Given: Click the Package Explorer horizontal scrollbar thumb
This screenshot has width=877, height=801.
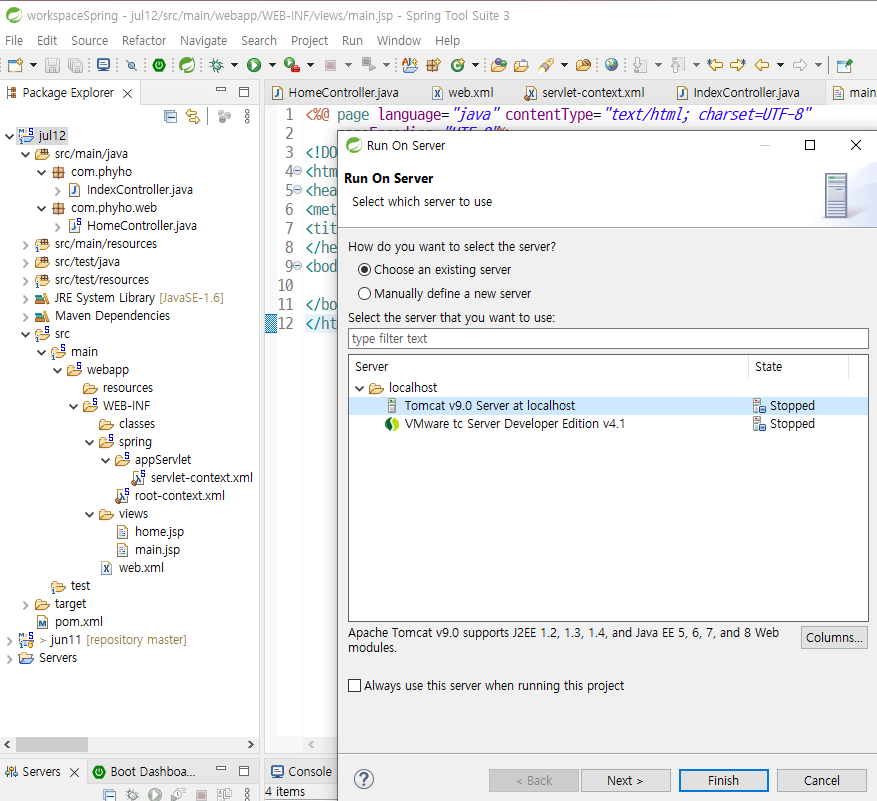Looking at the screenshot, I should [52, 744].
